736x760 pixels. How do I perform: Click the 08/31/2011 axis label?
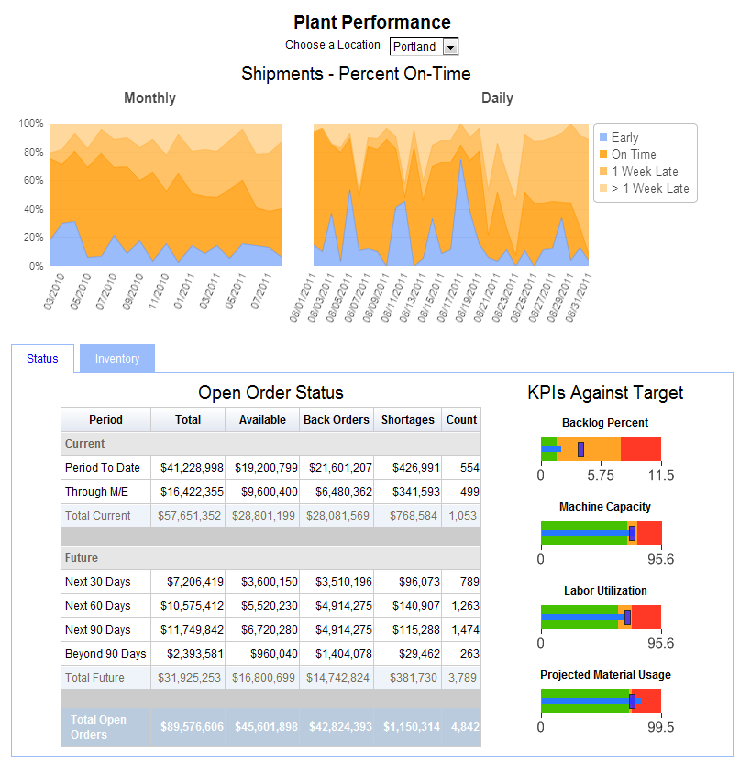pos(578,298)
